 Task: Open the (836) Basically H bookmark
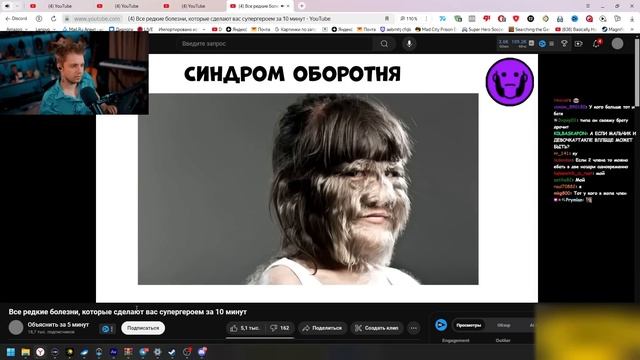pyautogui.click(x=576, y=29)
